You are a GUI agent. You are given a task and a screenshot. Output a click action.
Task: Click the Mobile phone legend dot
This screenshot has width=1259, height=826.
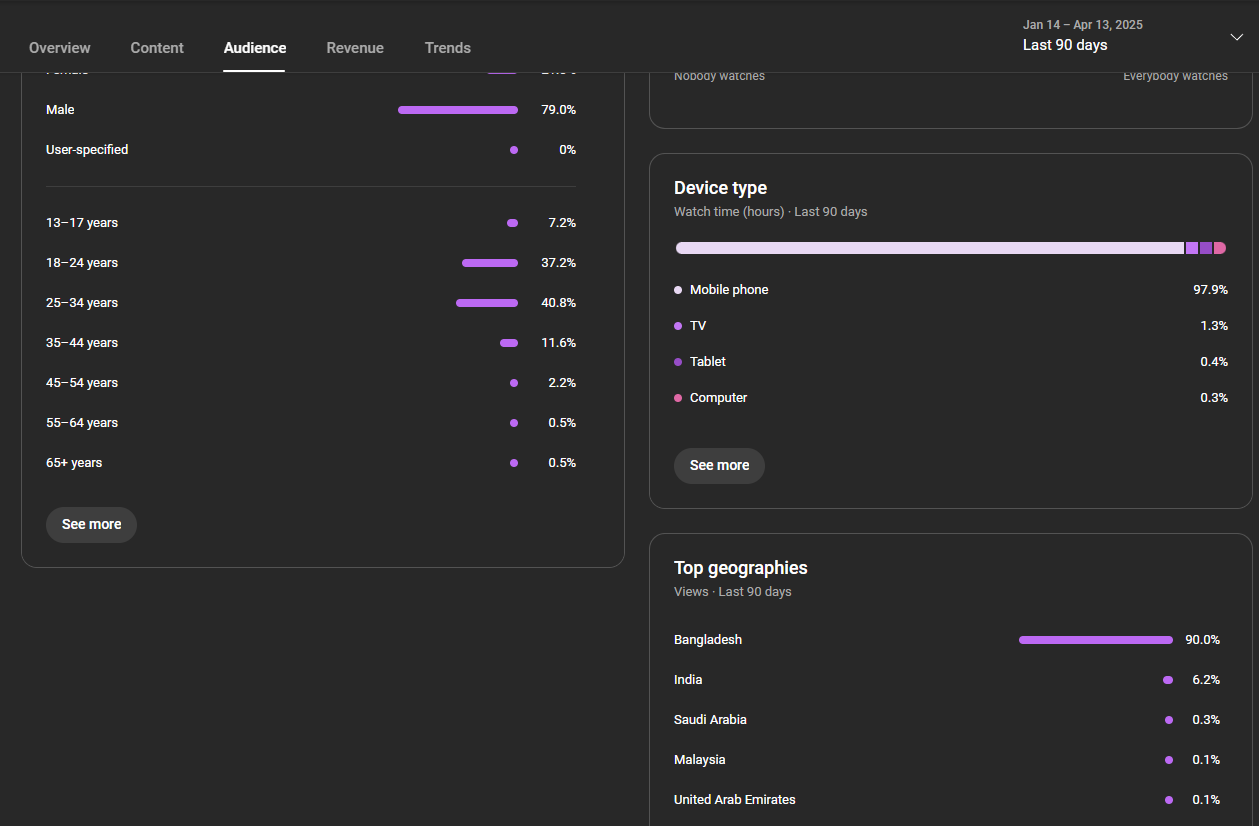678,290
